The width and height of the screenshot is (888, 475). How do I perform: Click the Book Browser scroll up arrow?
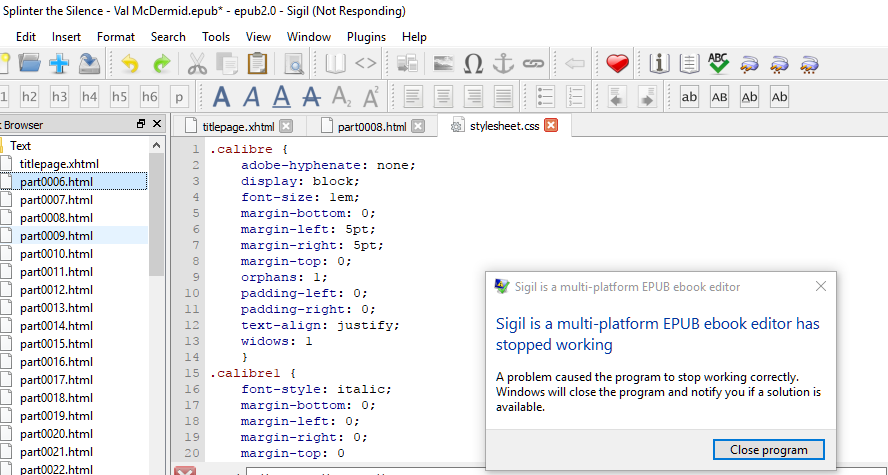pos(157,146)
